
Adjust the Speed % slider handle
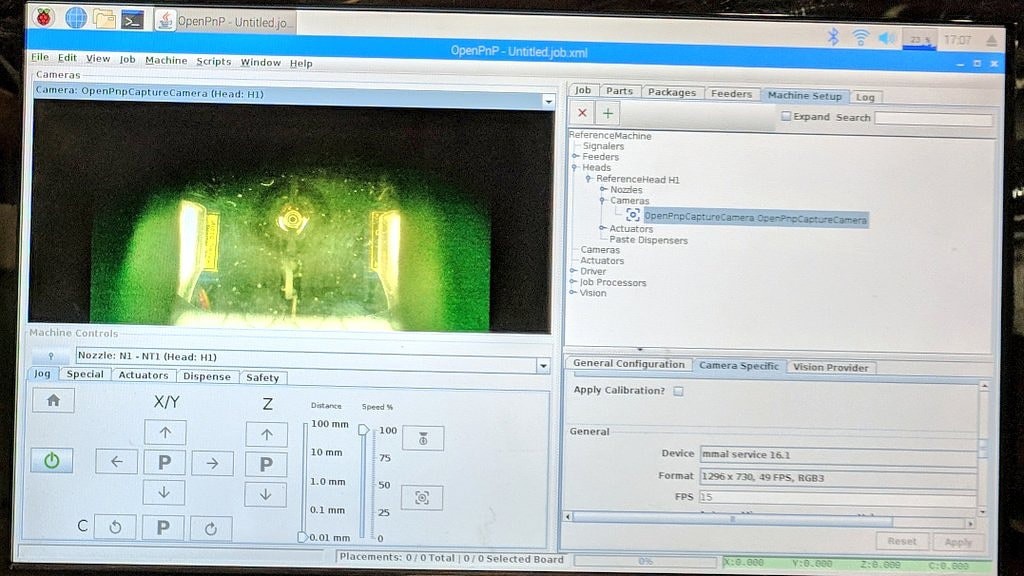364,430
